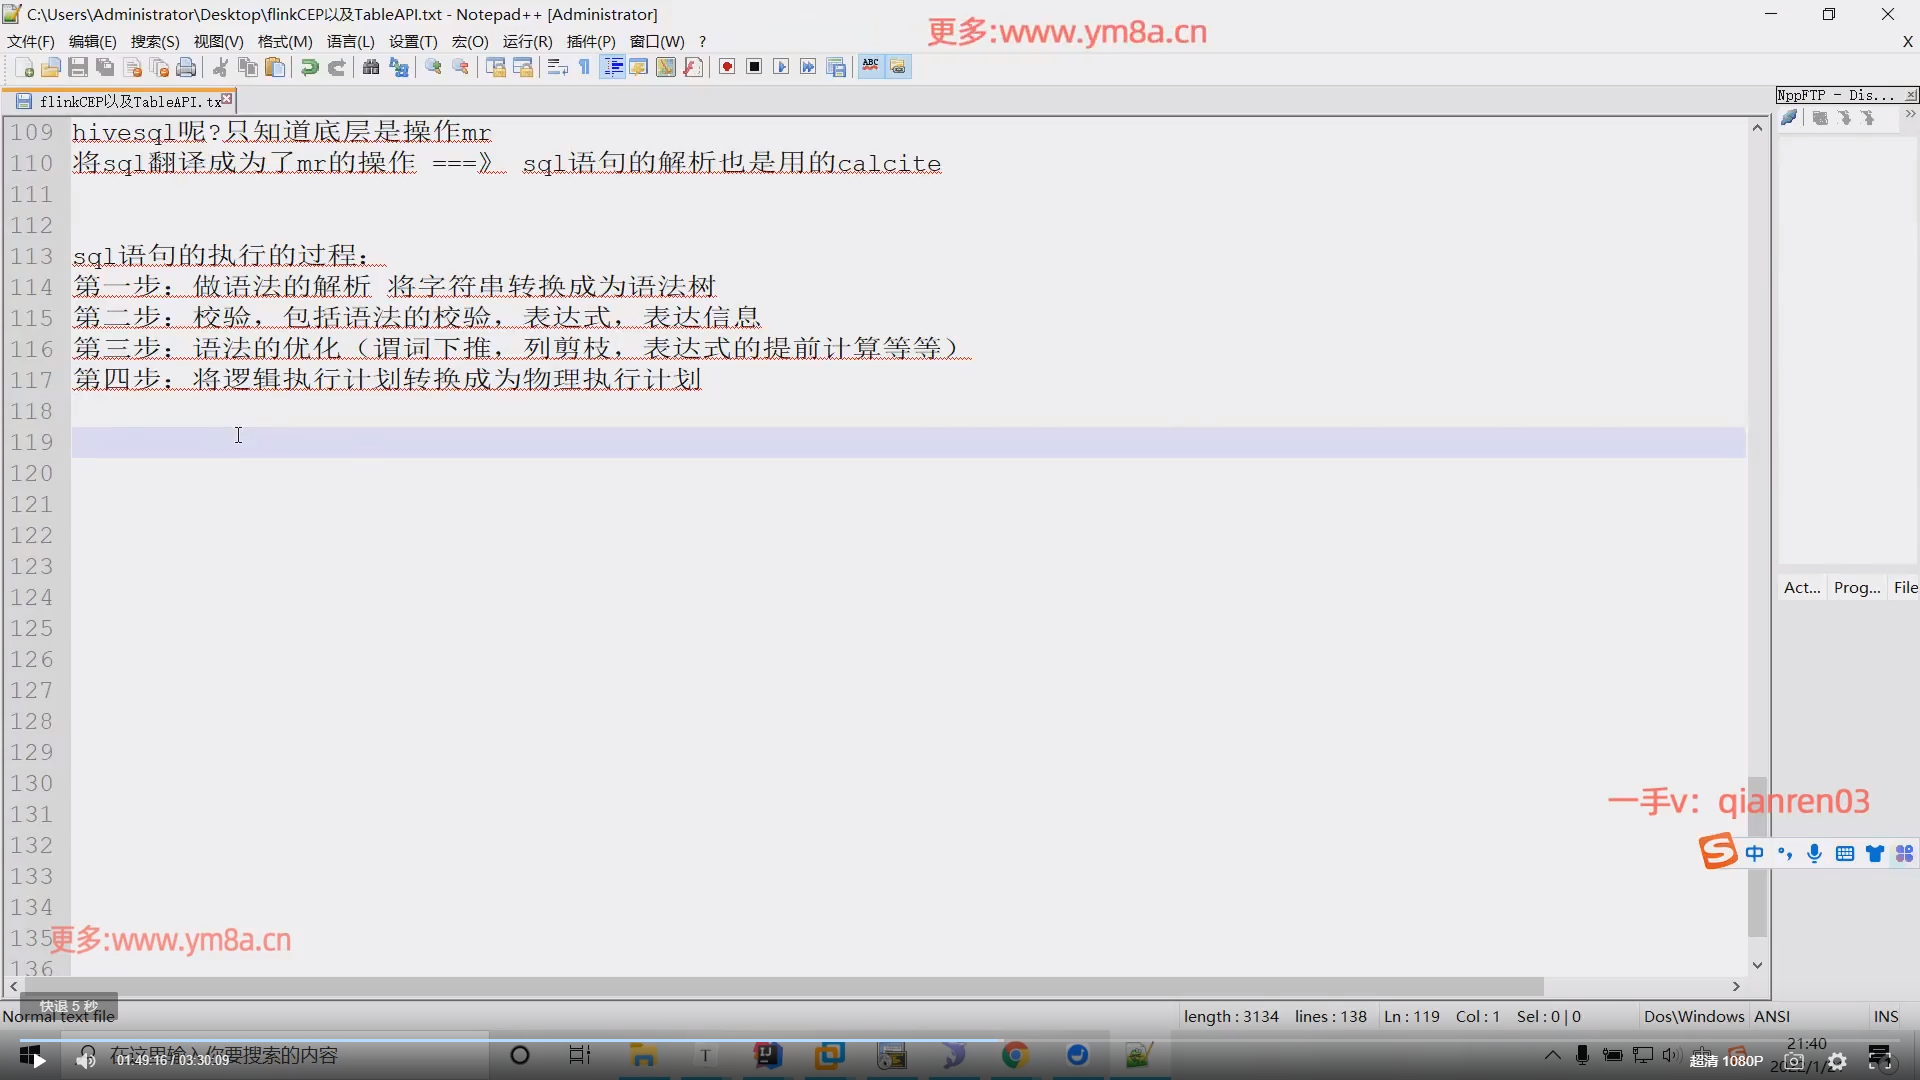Open Chrome from the taskbar
Image resolution: width=1920 pixels, height=1080 pixels.
[1015, 1055]
